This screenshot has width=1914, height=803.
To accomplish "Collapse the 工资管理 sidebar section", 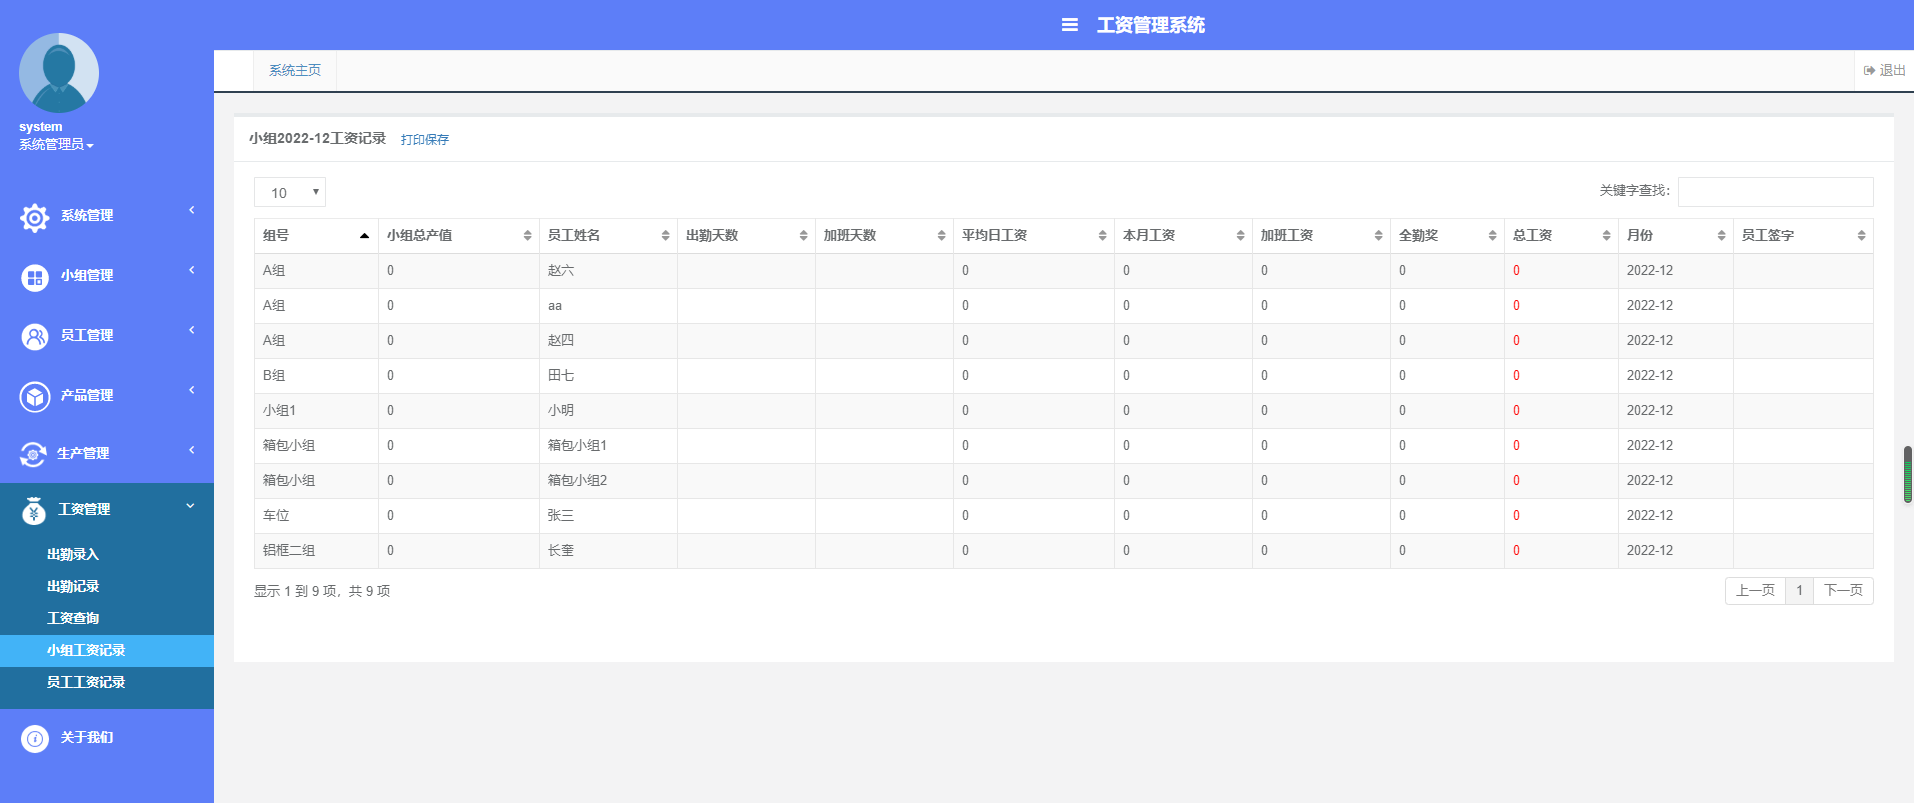I will click(106, 510).
